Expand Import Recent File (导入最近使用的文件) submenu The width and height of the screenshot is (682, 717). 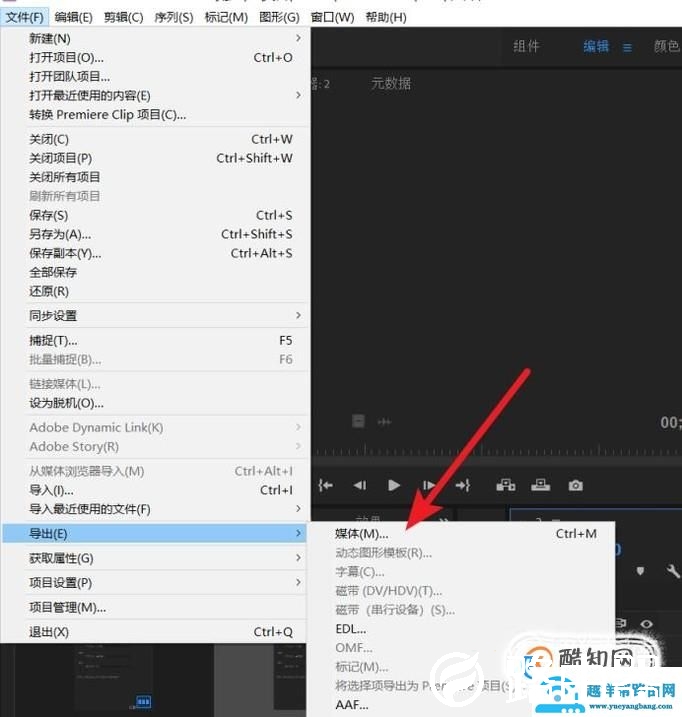(156, 509)
